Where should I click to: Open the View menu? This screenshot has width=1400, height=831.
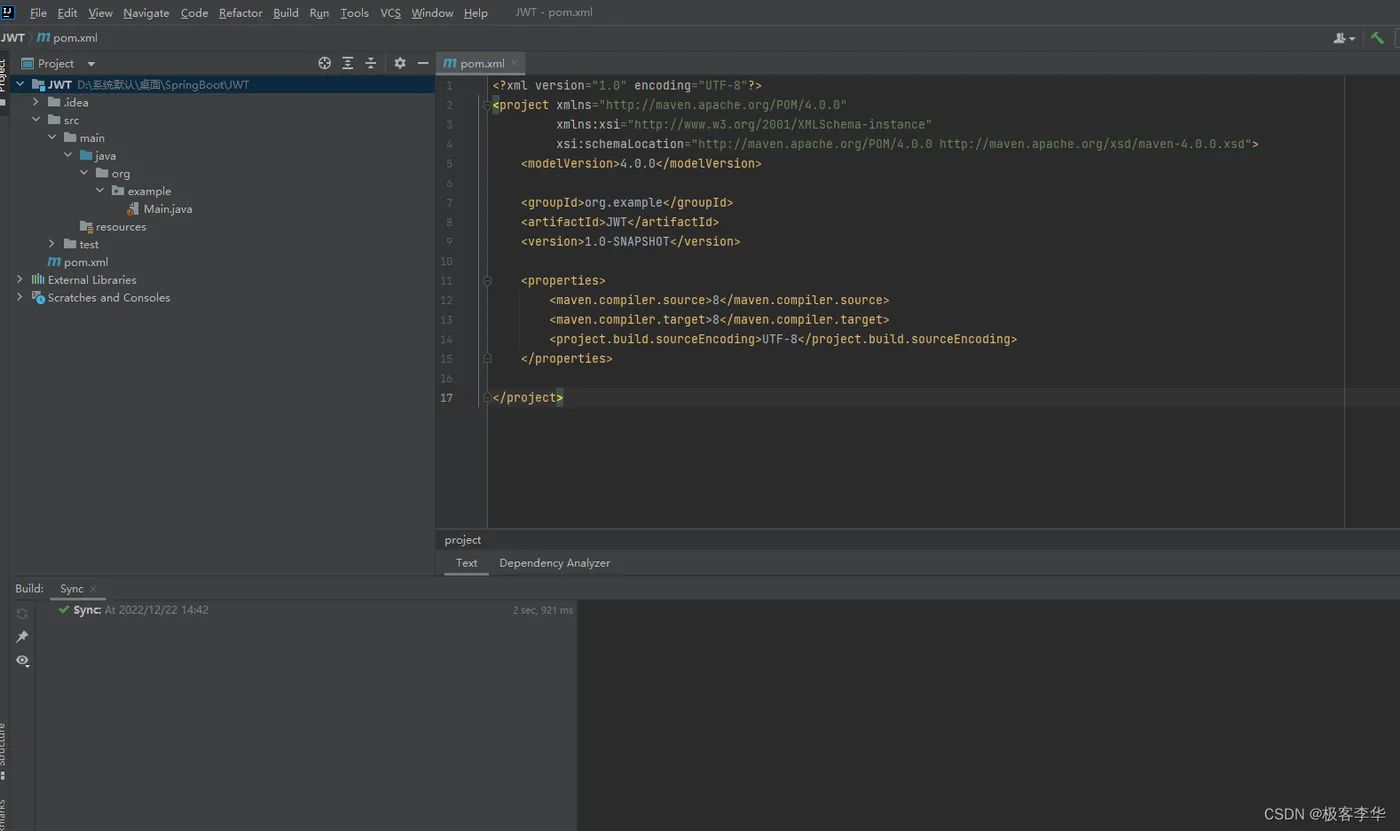coord(100,13)
